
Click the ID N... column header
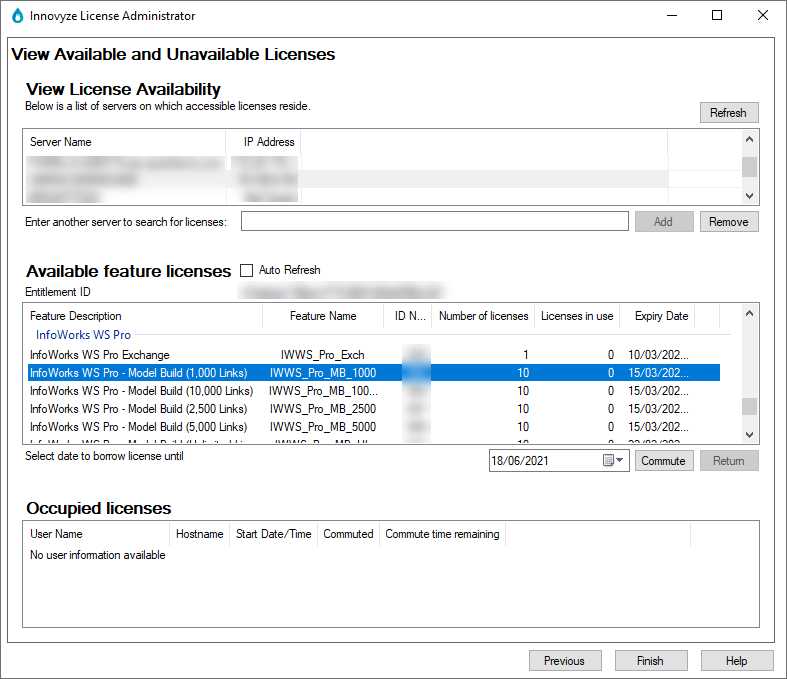[408, 316]
